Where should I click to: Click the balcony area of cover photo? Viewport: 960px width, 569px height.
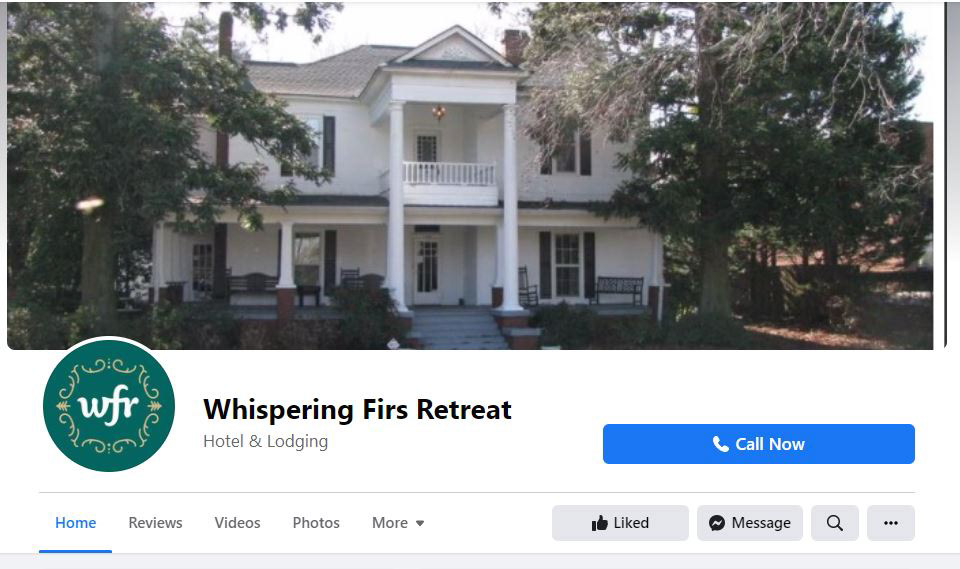pos(449,175)
